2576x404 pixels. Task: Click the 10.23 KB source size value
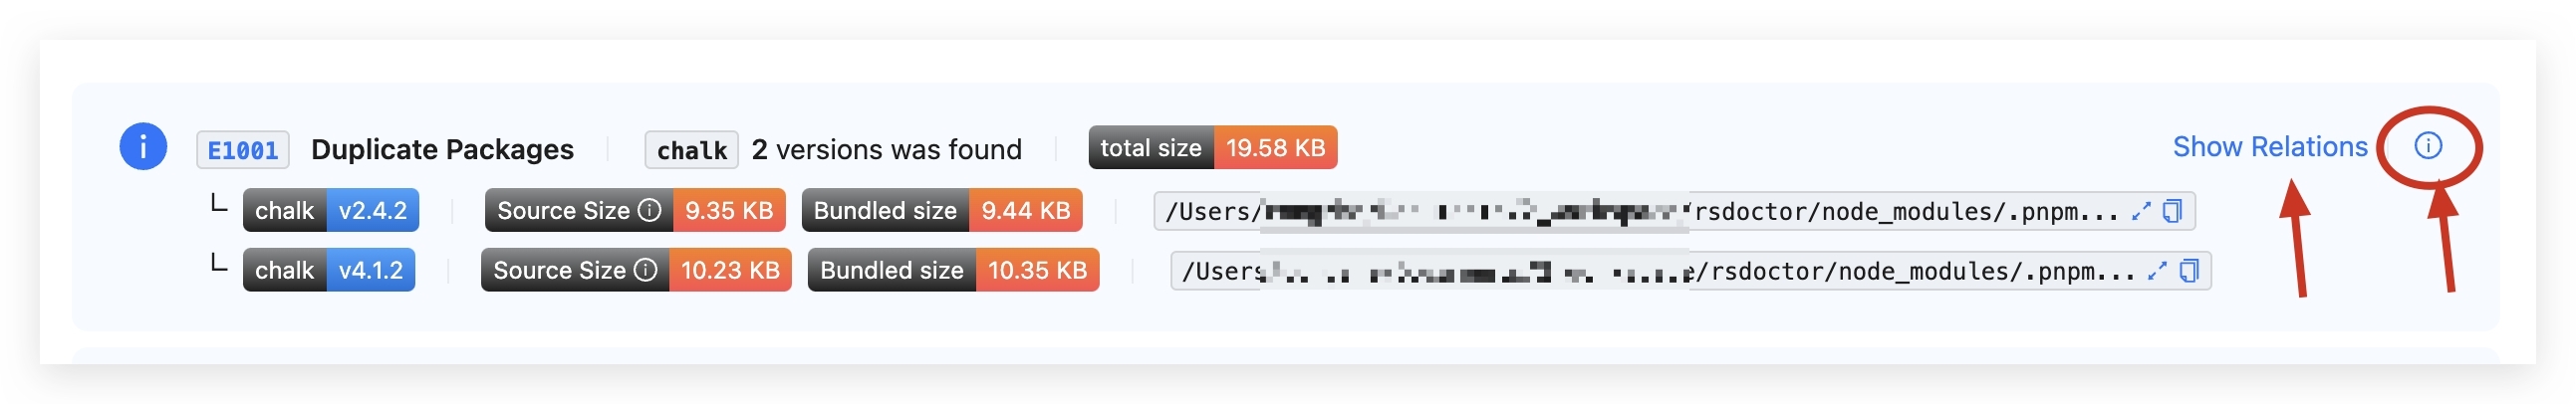(x=729, y=271)
